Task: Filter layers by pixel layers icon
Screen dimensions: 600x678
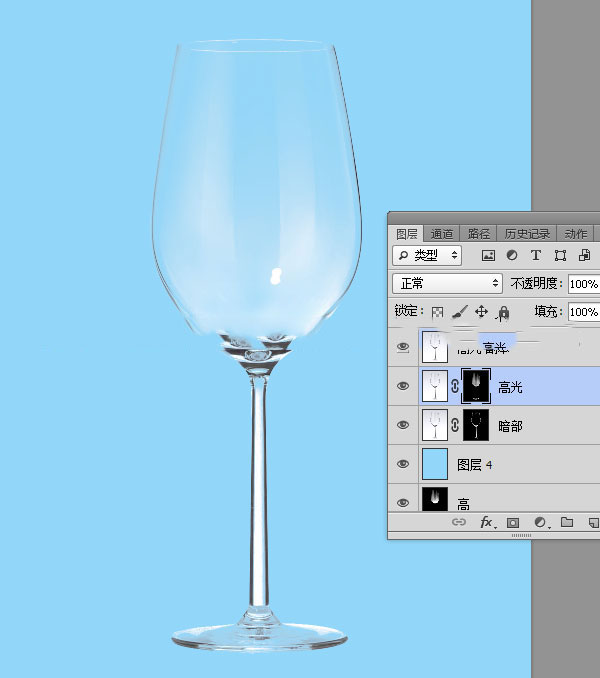Action: [488, 256]
